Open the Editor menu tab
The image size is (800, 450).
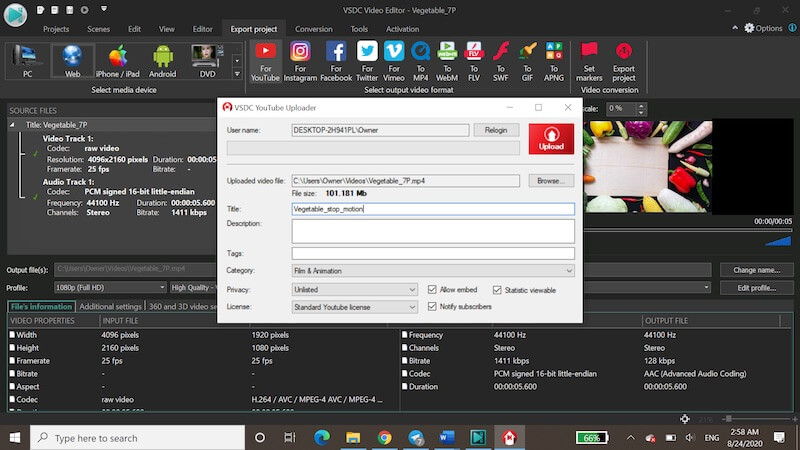click(x=202, y=29)
